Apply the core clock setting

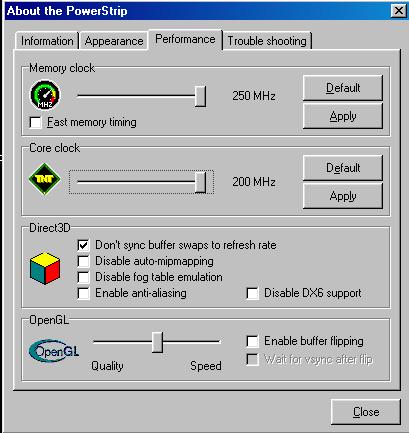point(343,196)
